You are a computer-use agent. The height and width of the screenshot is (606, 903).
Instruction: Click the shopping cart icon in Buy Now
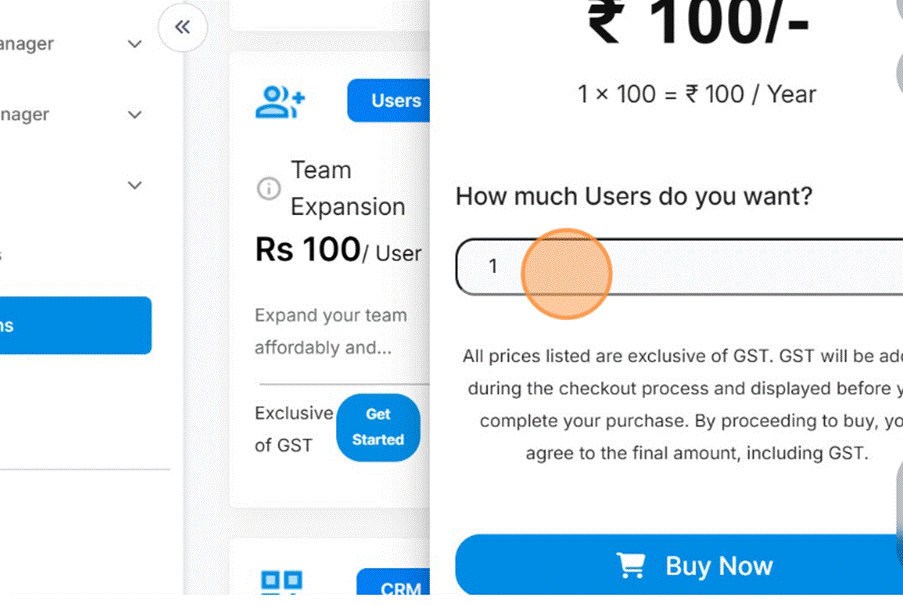[x=631, y=566]
